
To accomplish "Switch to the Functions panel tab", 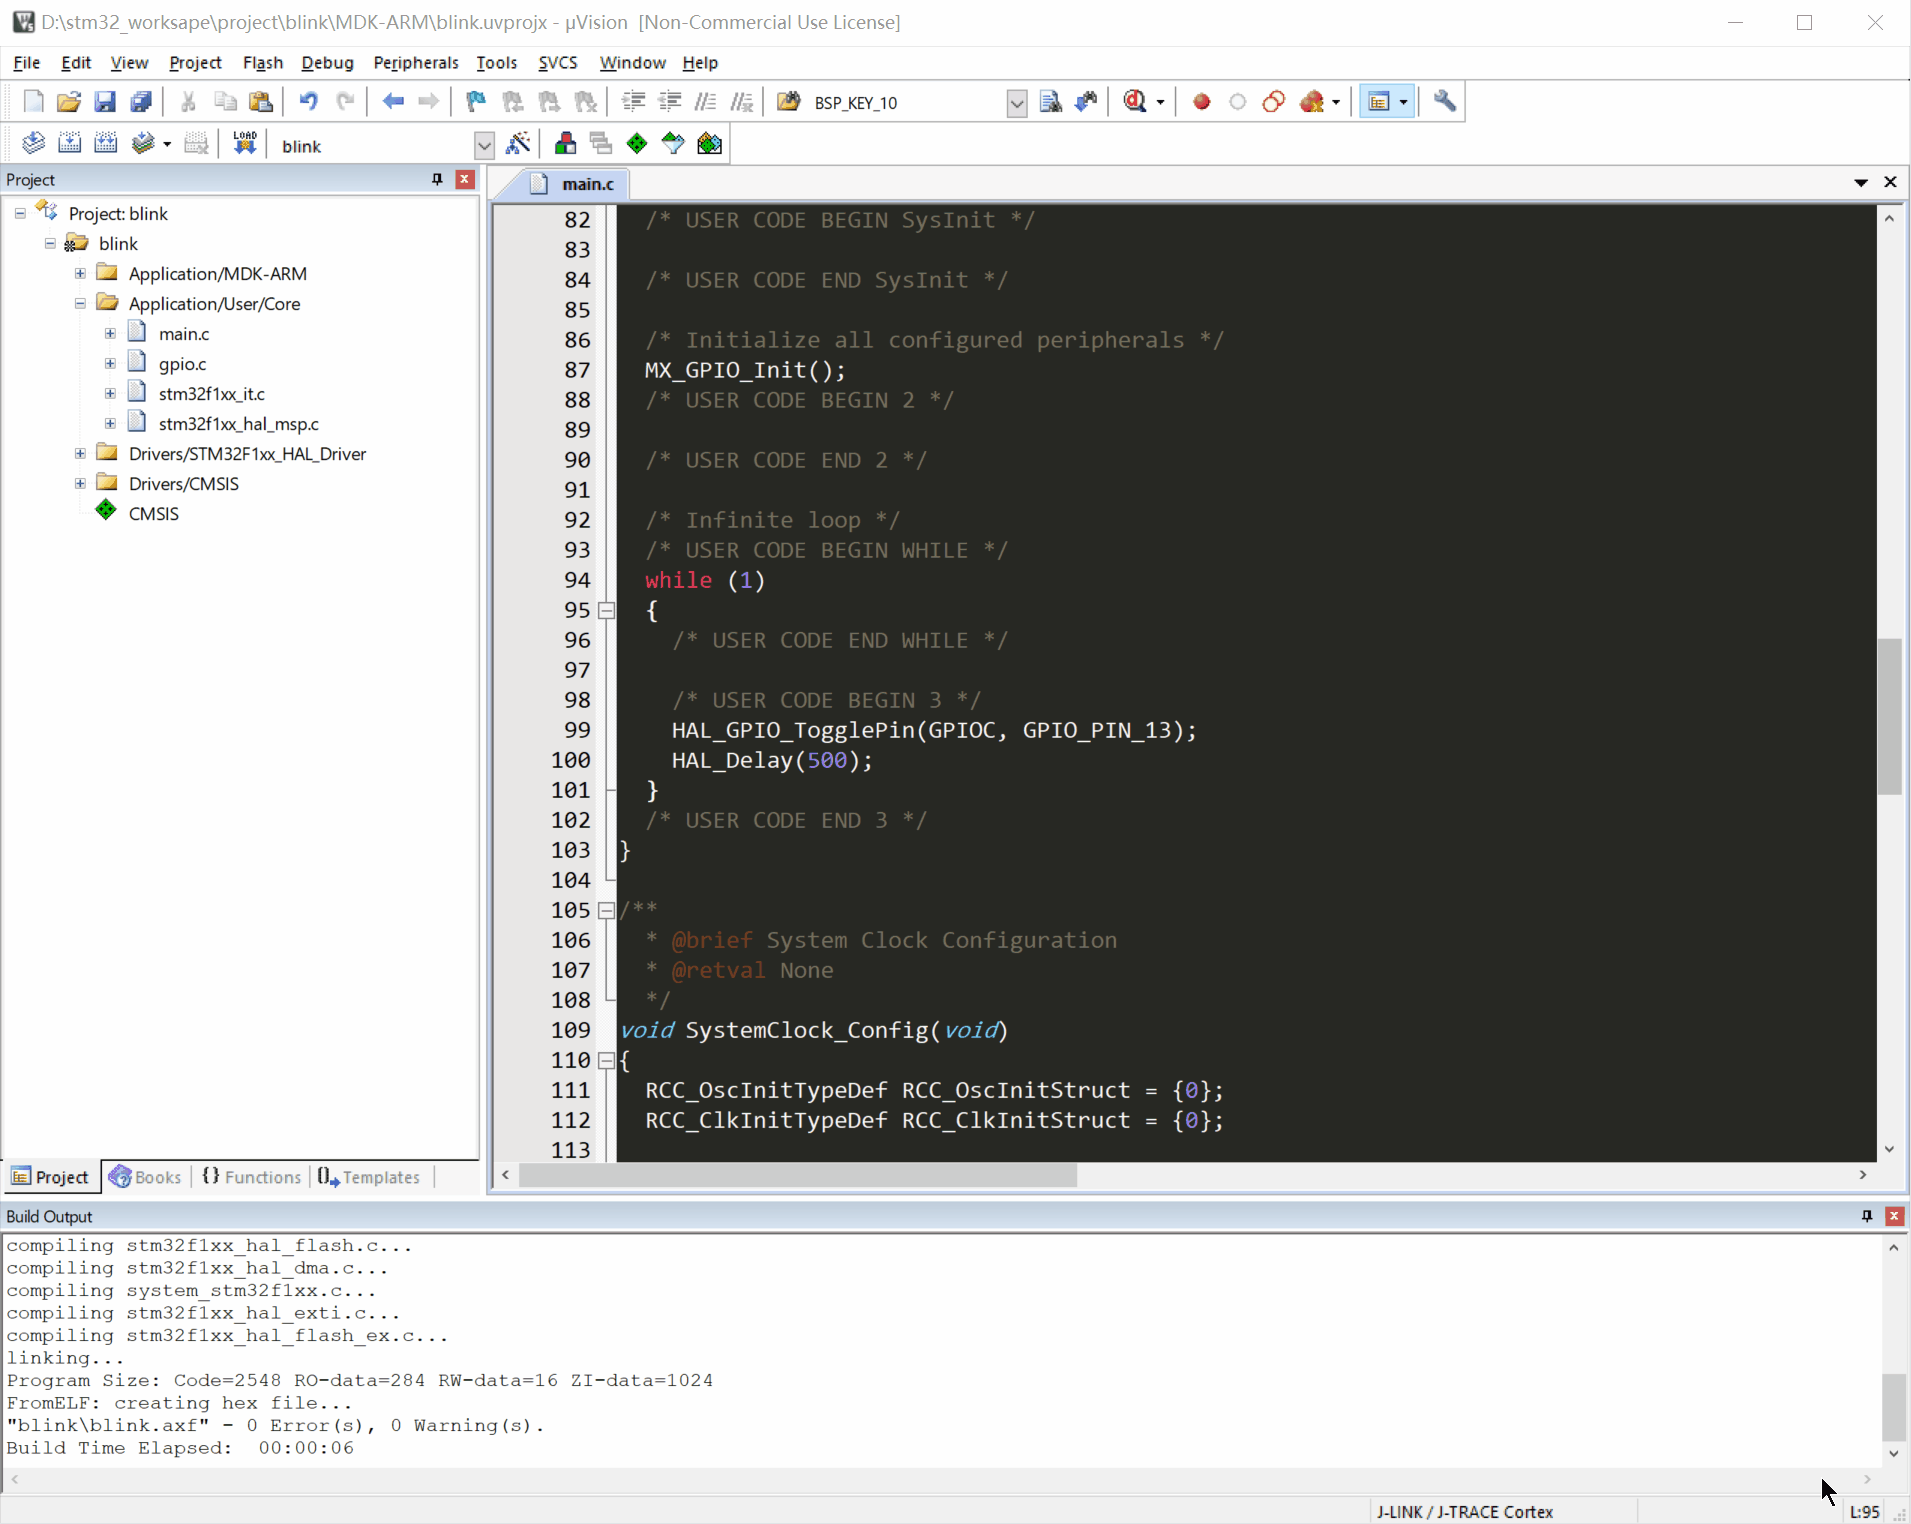I will click(252, 1177).
